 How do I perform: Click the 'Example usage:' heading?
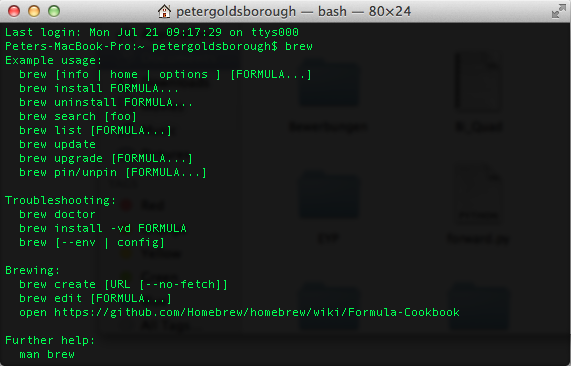(54, 60)
